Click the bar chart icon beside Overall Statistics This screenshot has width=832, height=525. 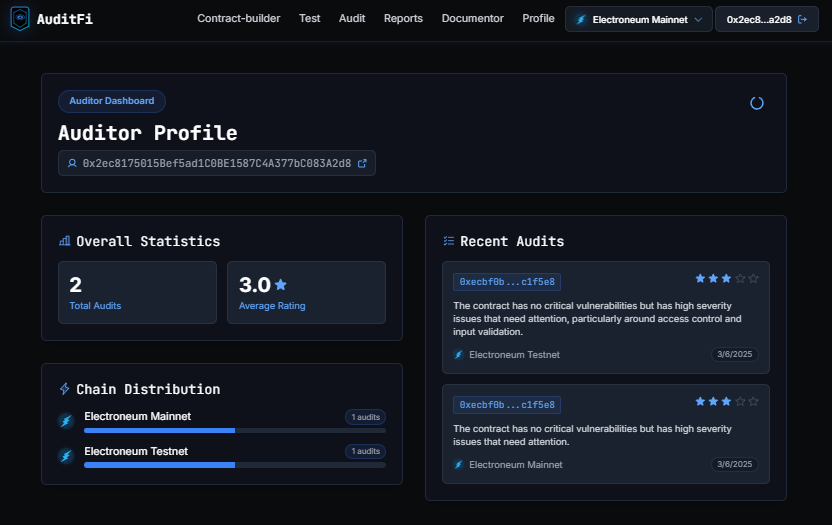[x=65, y=241]
